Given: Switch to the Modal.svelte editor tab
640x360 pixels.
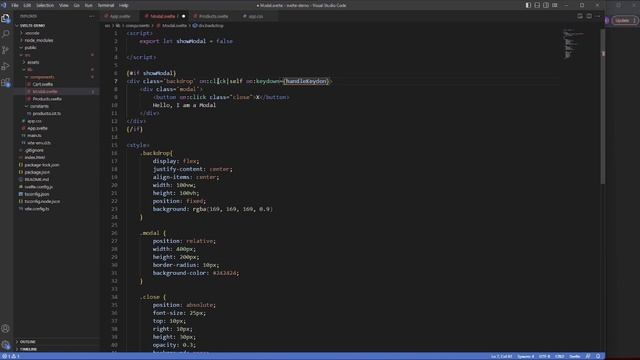Looking at the screenshot, I should [x=163, y=16].
